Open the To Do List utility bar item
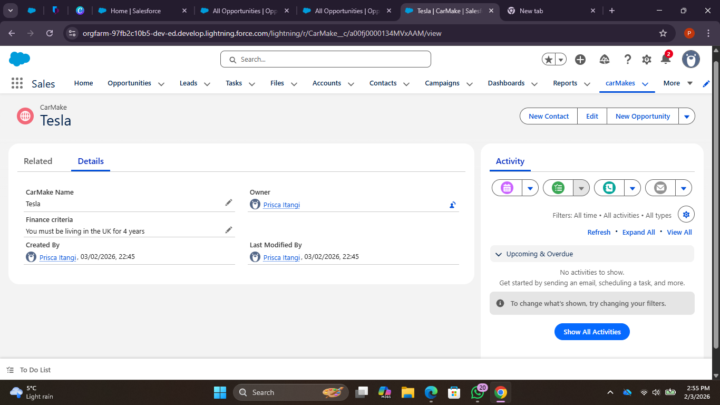The width and height of the screenshot is (720, 405). pos(28,370)
